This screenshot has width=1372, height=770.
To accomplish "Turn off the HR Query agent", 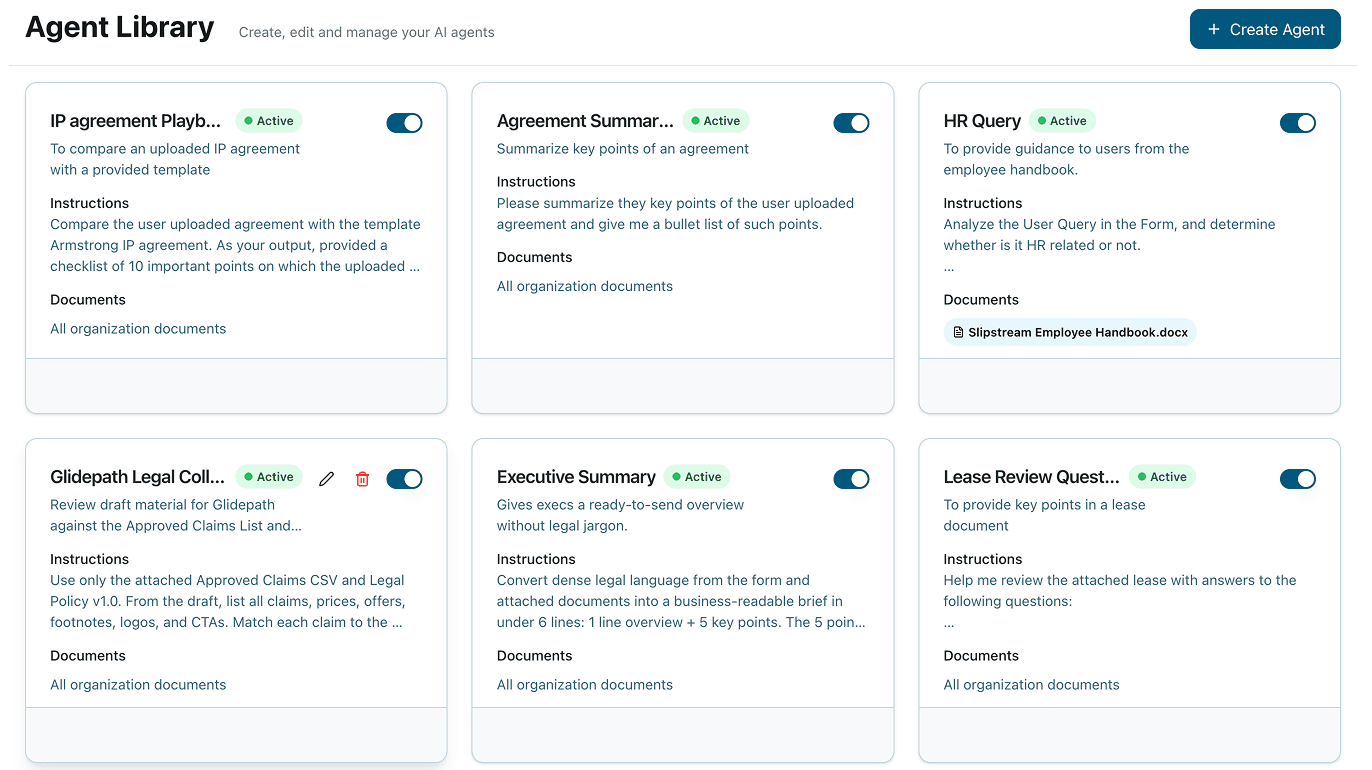I will pyautogui.click(x=1298, y=123).
